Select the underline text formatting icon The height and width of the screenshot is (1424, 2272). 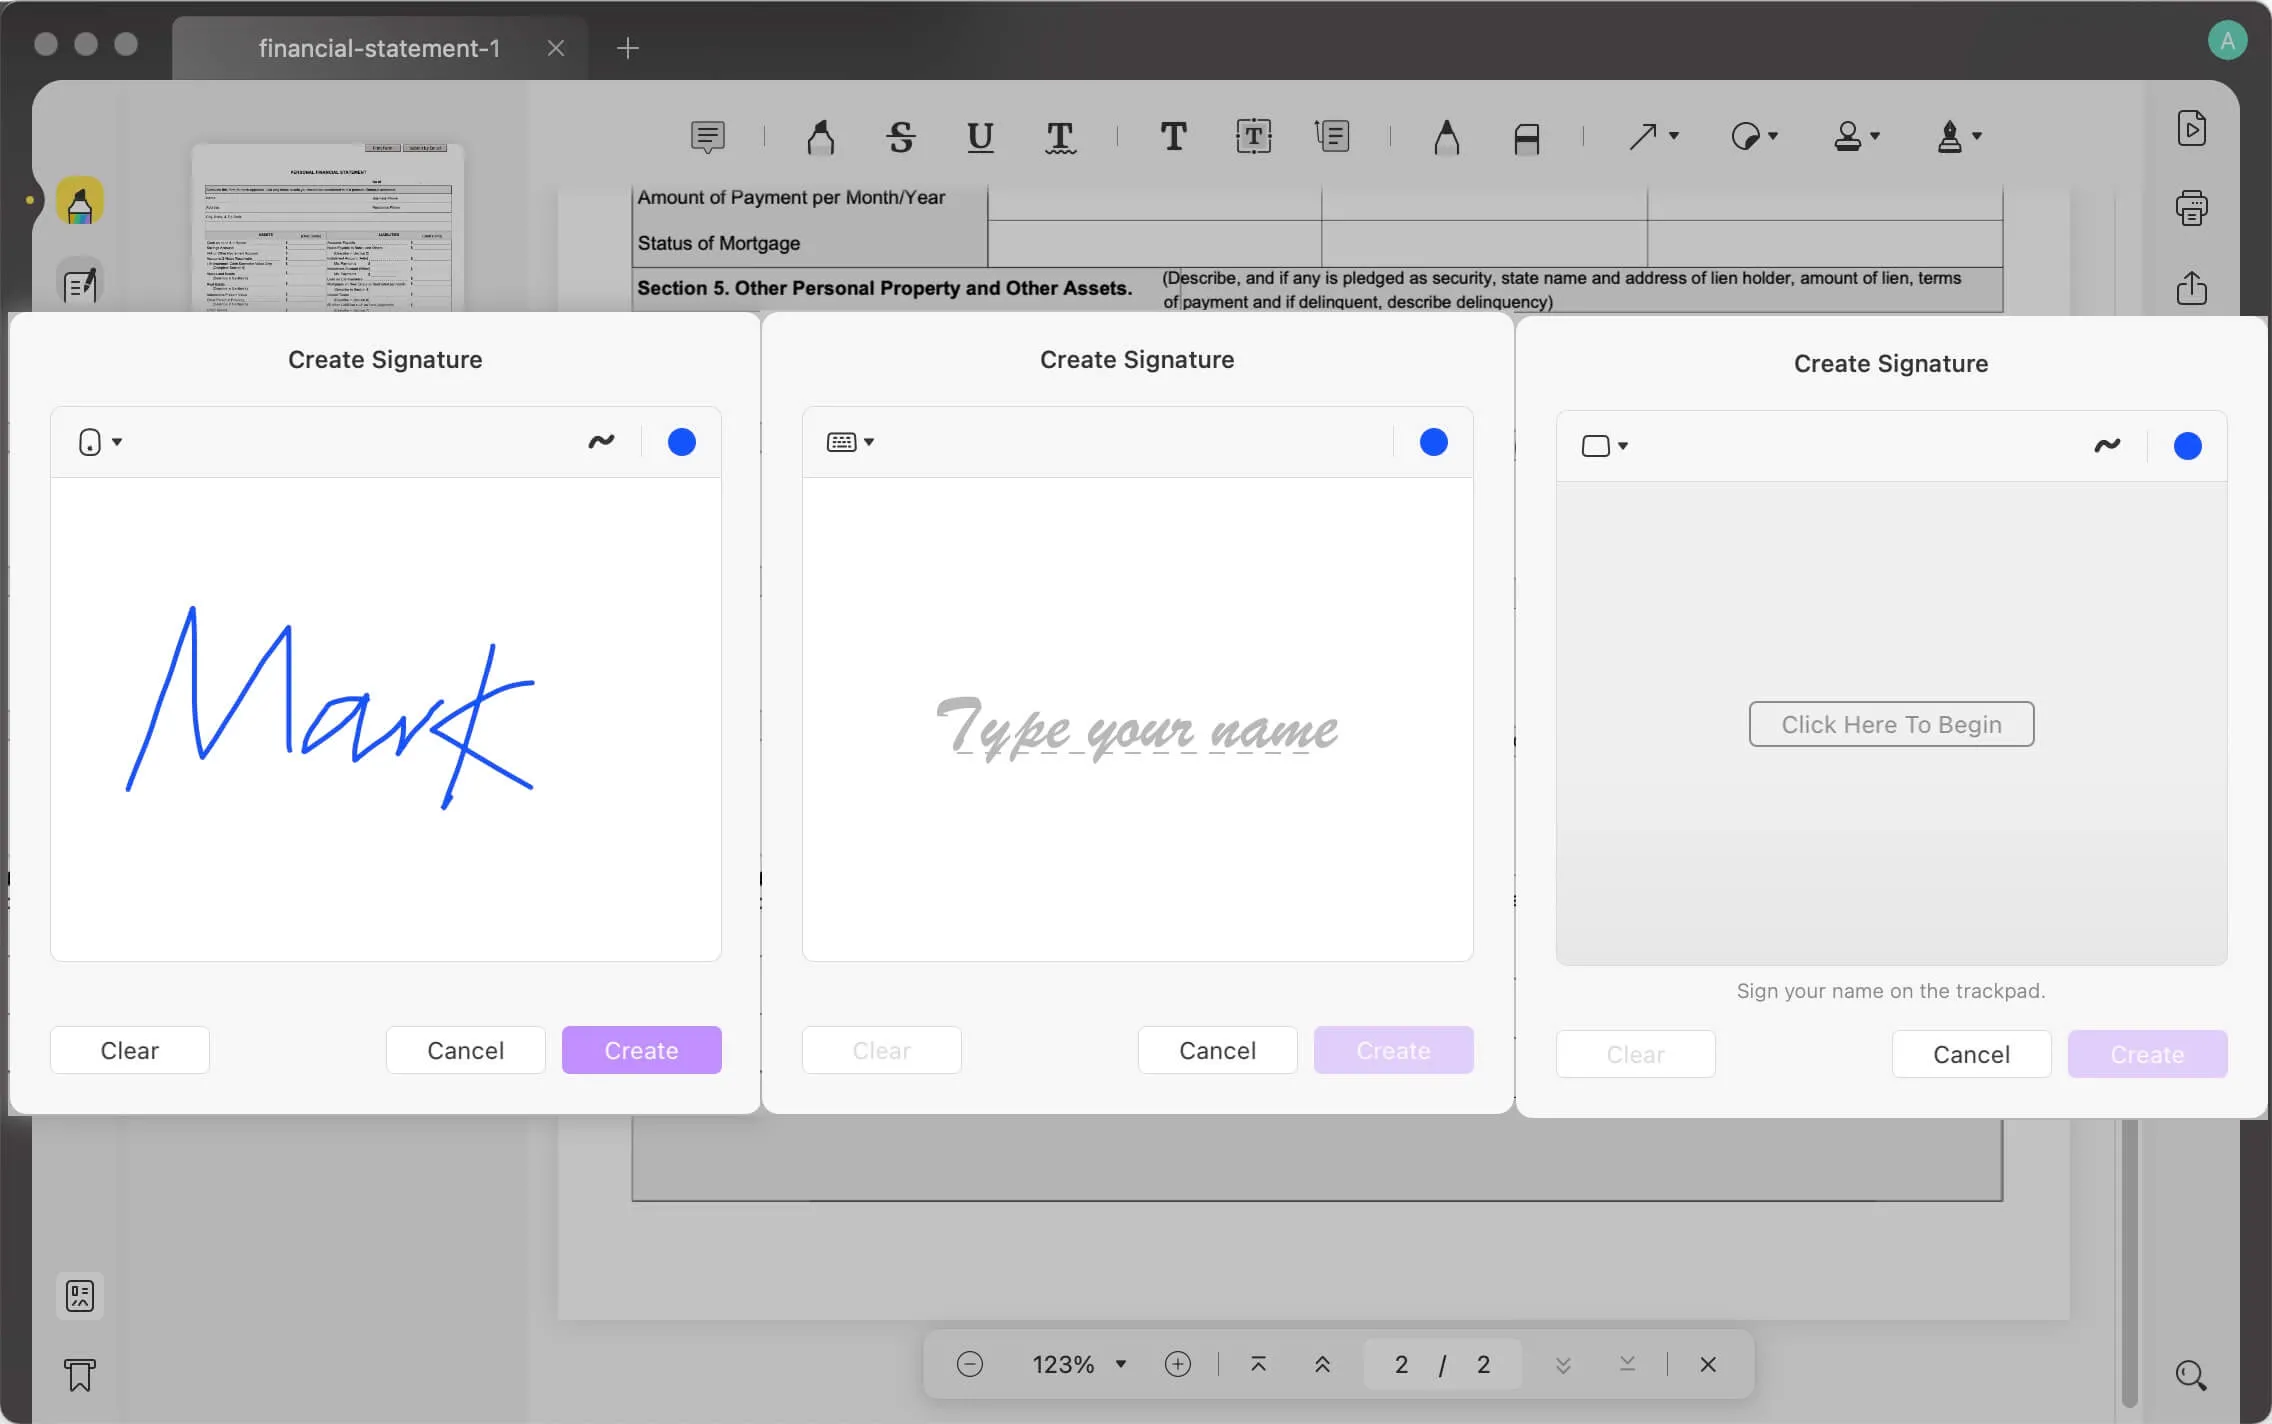[978, 136]
